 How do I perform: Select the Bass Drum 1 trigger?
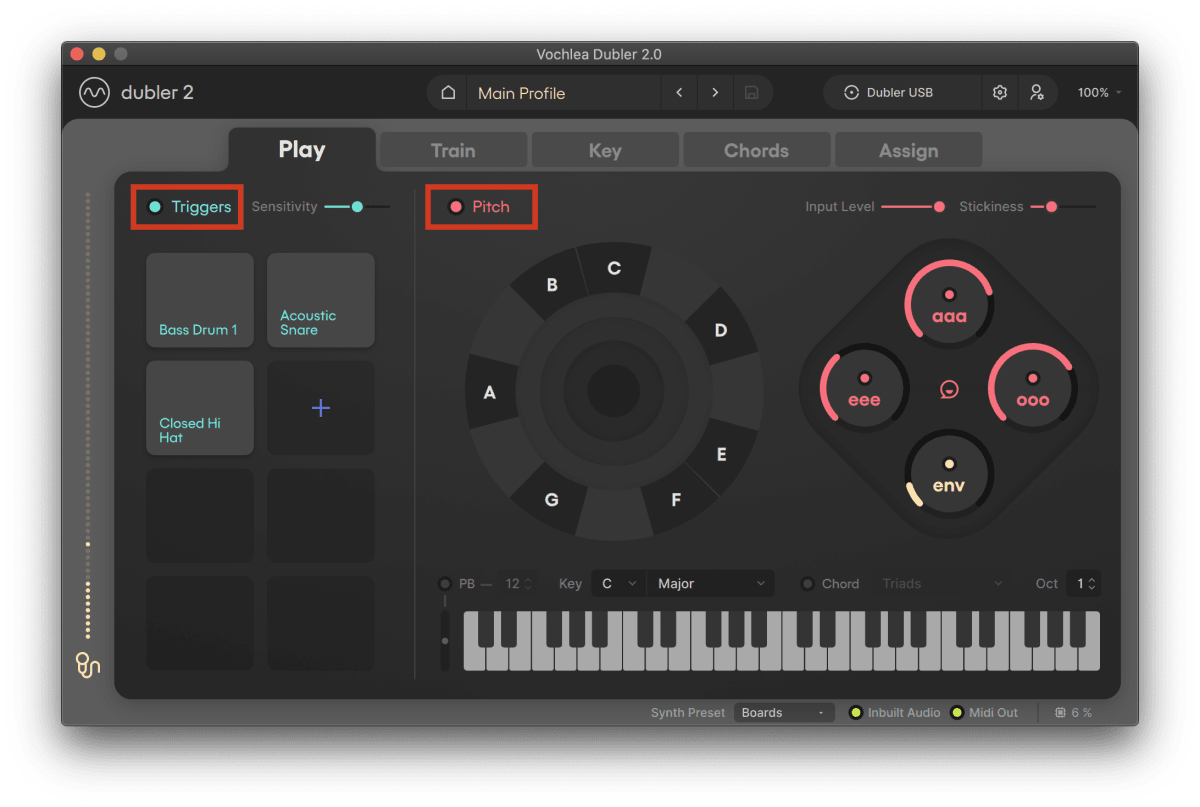199,300
